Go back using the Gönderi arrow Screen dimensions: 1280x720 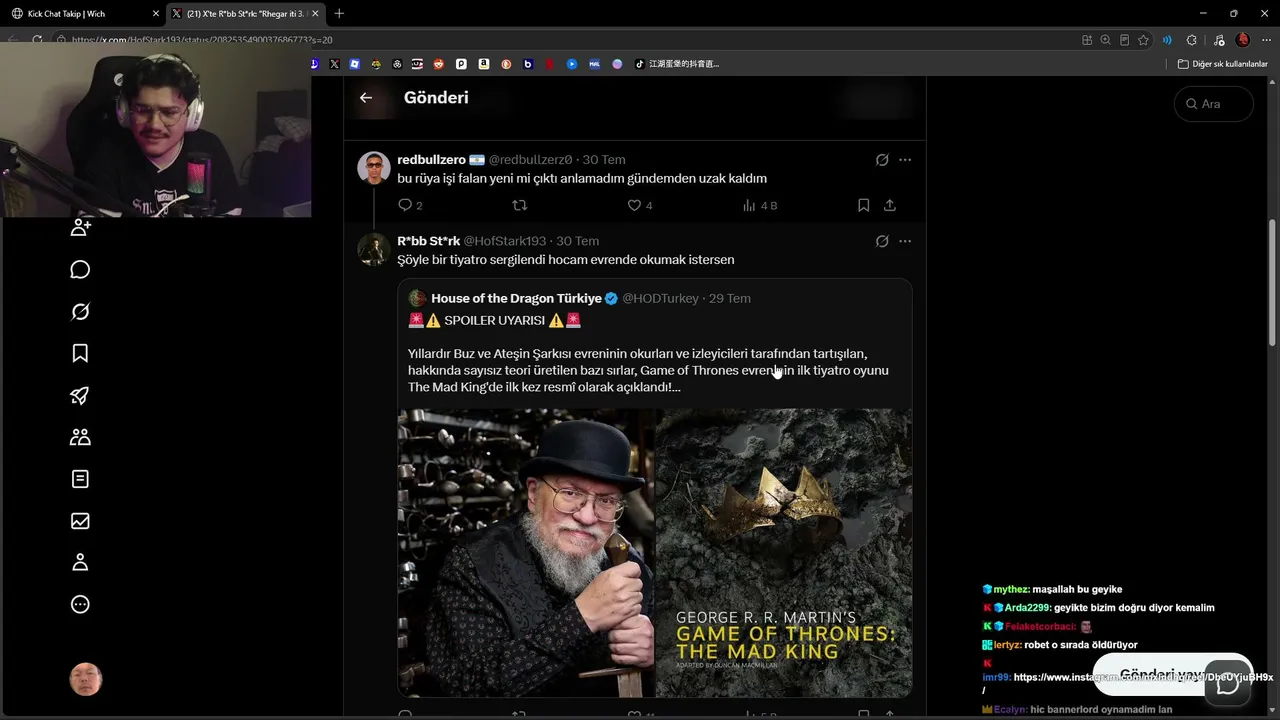coord(366,98)
